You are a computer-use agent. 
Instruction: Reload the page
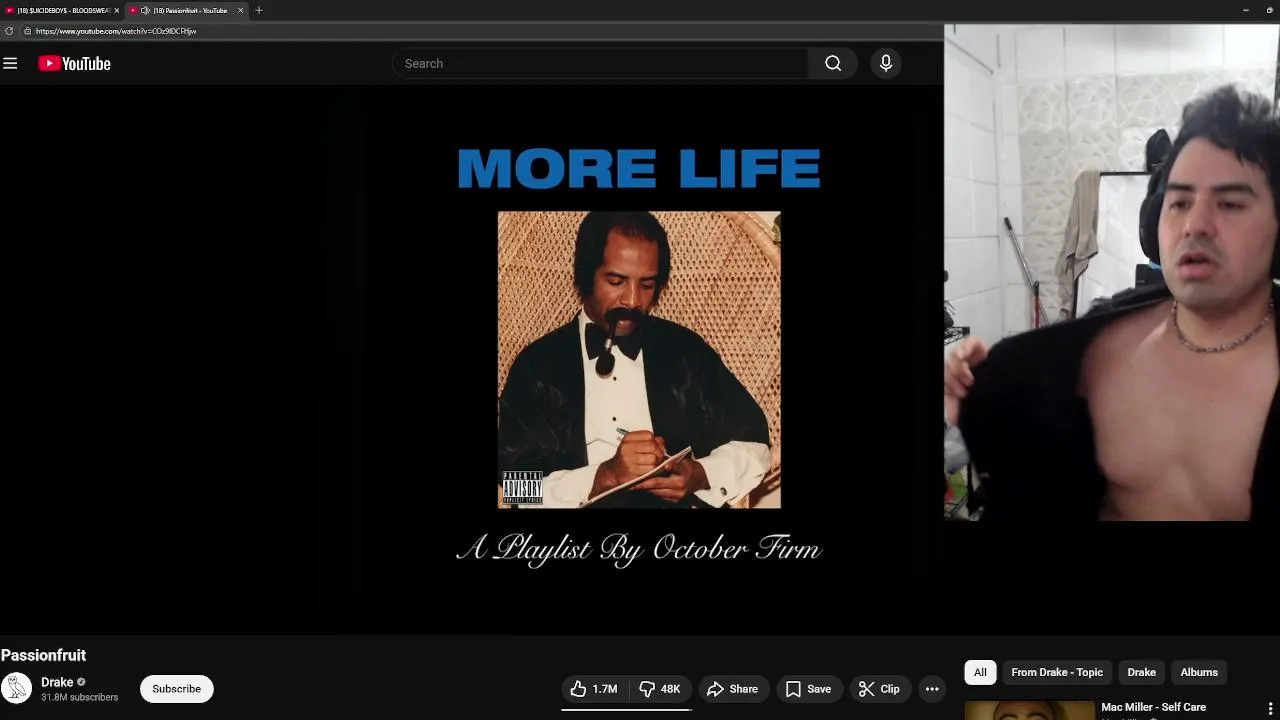[x=9, y=31]
